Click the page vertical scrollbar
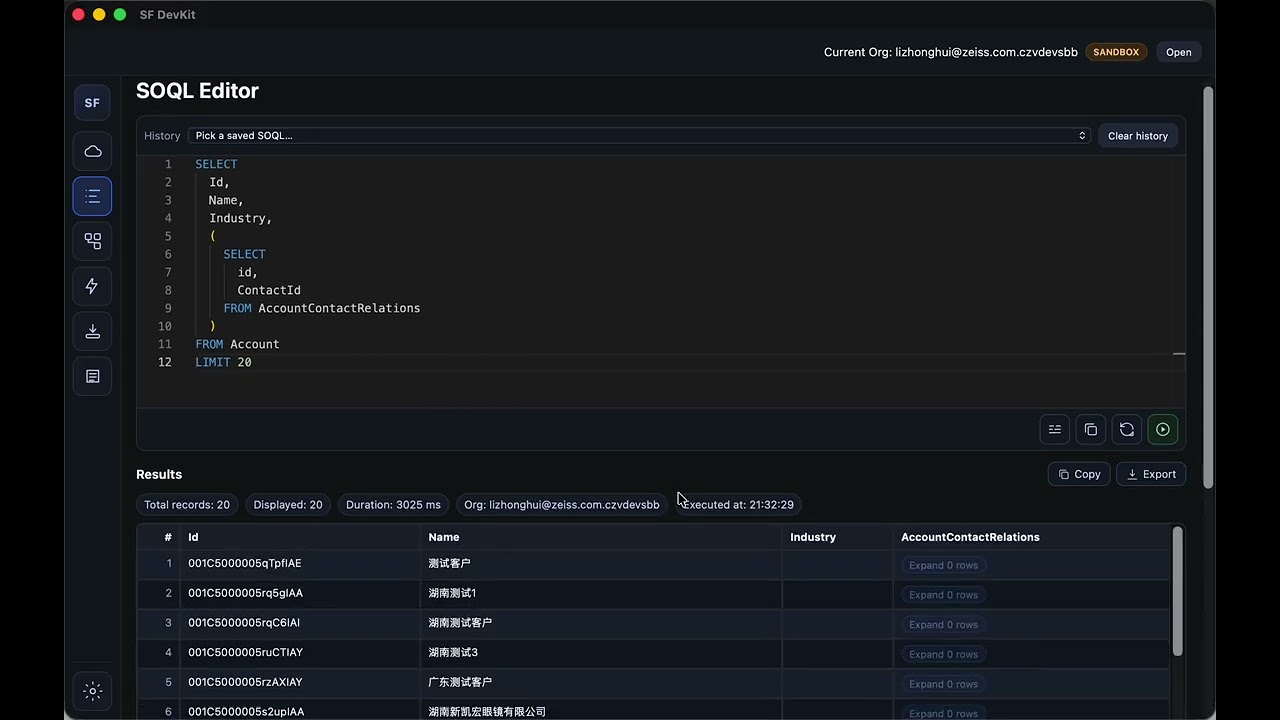Screen dimensions: 1280x720 (1208, 288)
